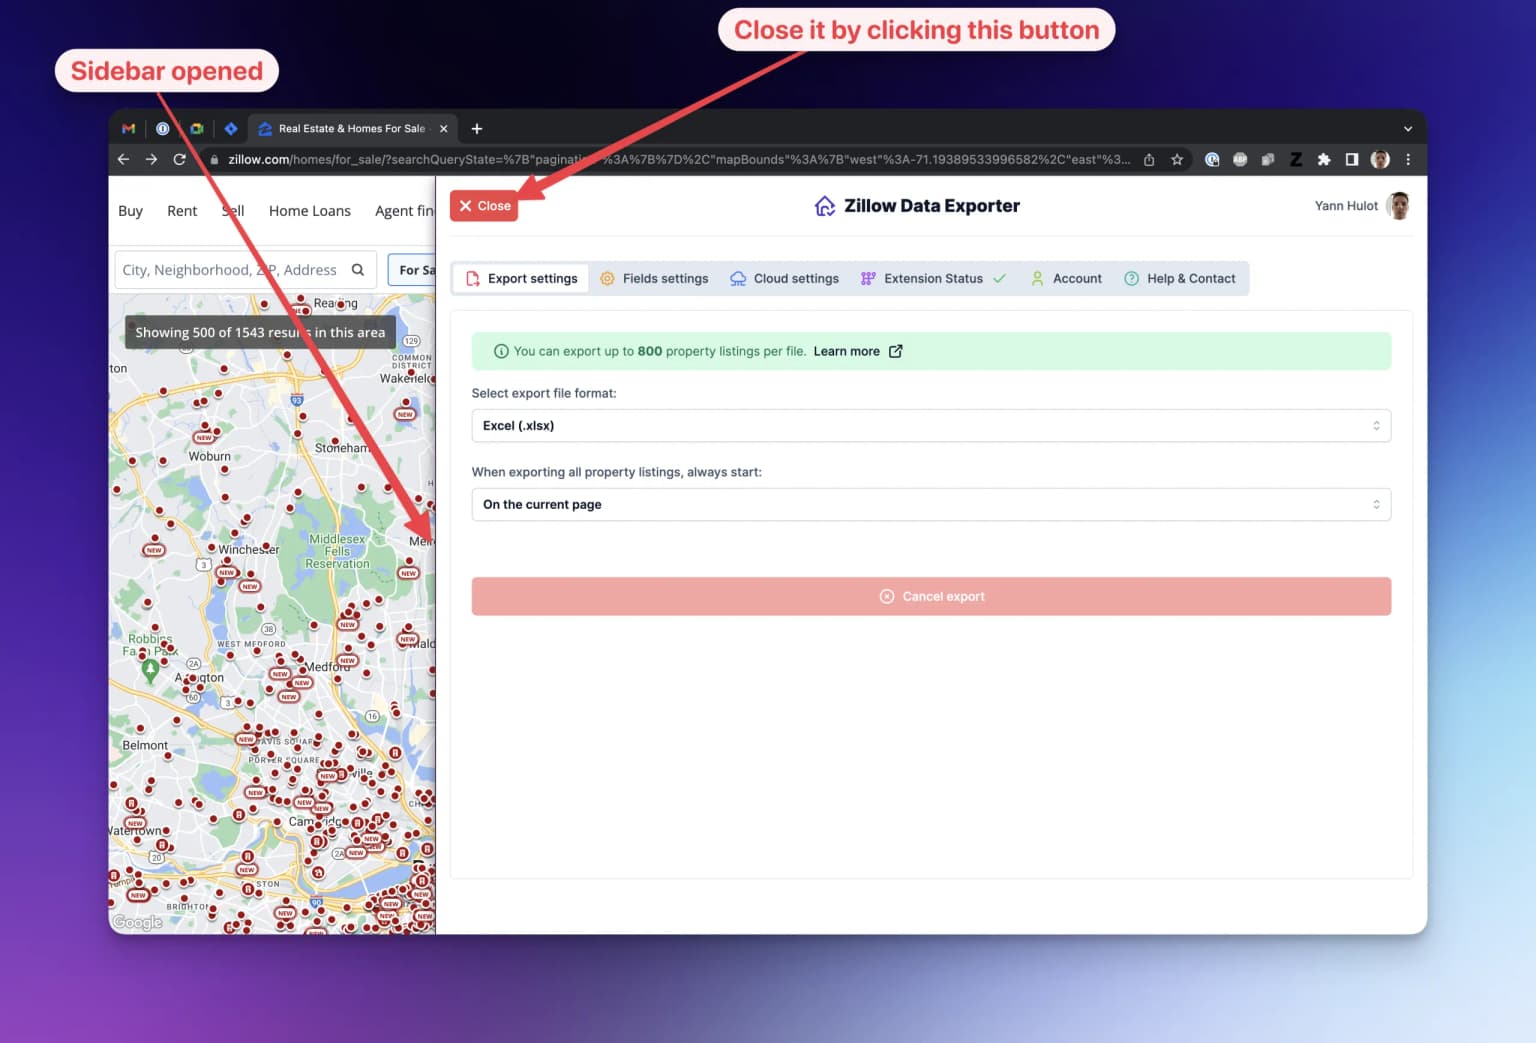The width and height of the screenshot is (1536, 1043).
Task: Open the Chrome three-dot menu
Action: 1408,159
